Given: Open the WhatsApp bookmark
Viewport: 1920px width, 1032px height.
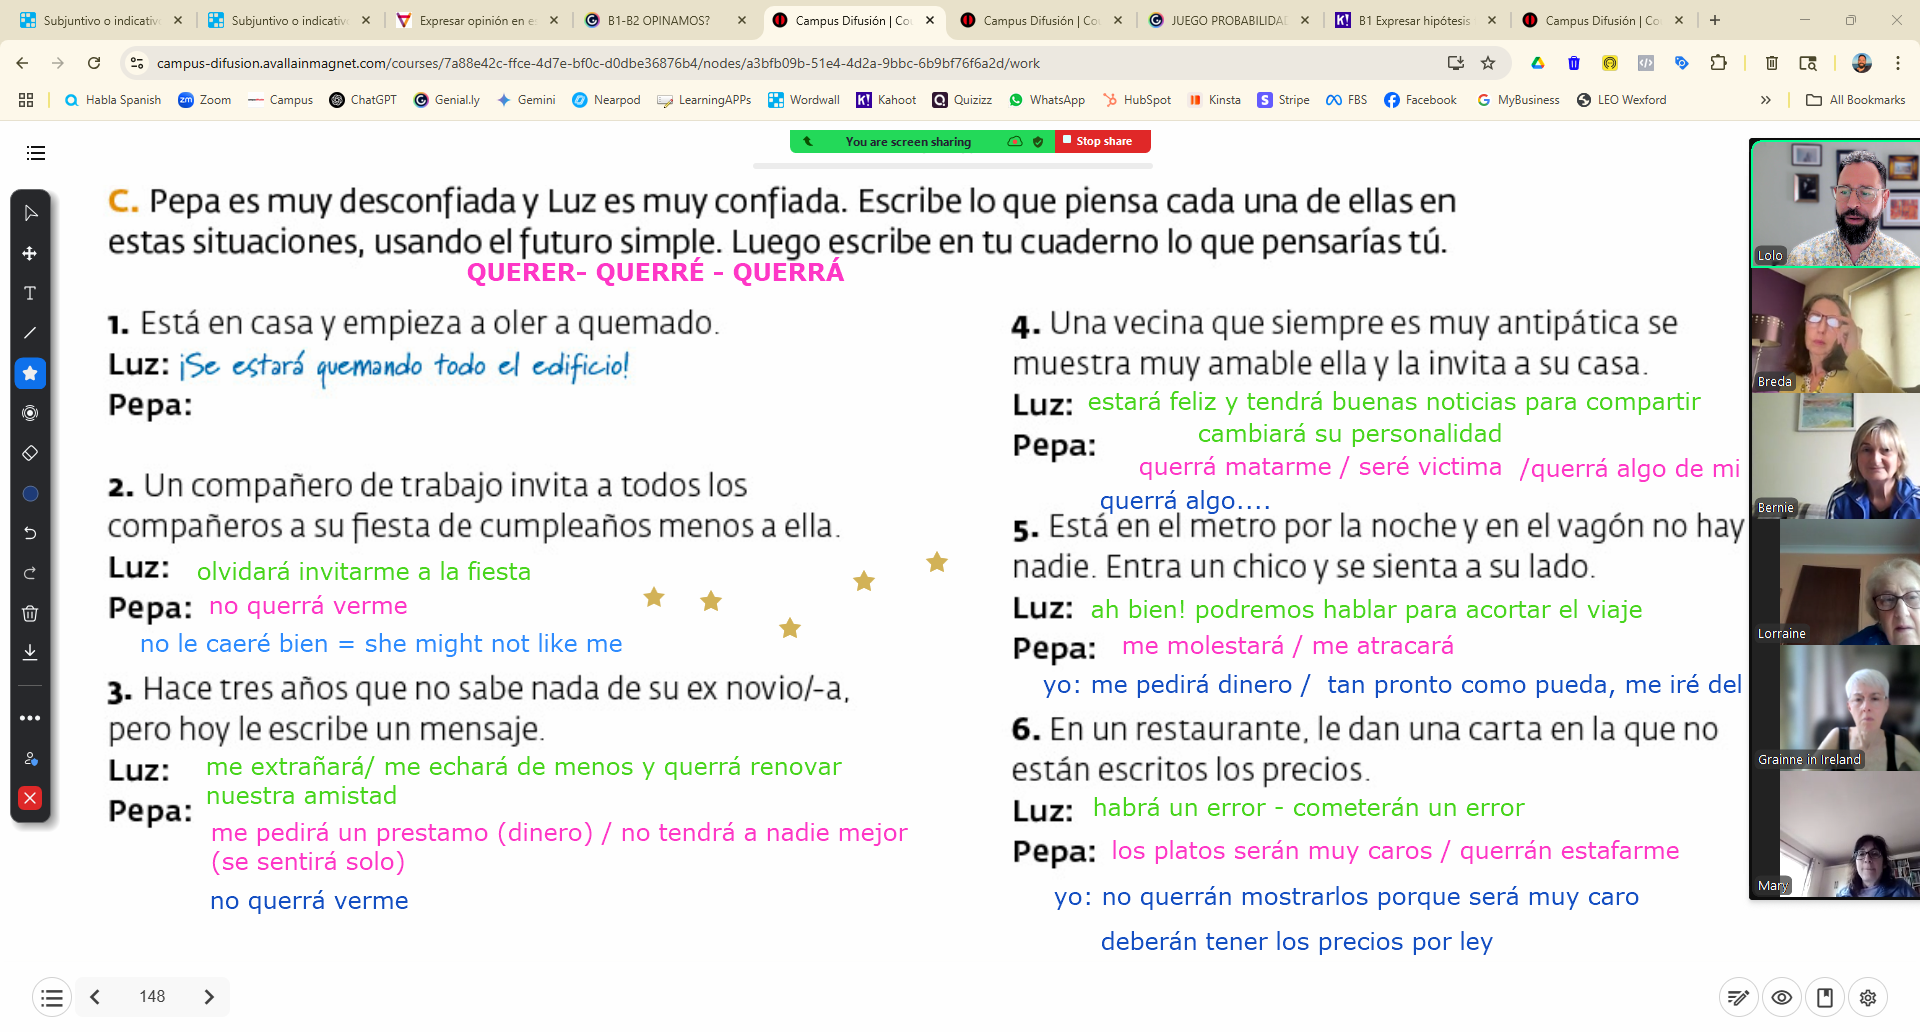Looking at the screenshot, I should click(1047, 100).
